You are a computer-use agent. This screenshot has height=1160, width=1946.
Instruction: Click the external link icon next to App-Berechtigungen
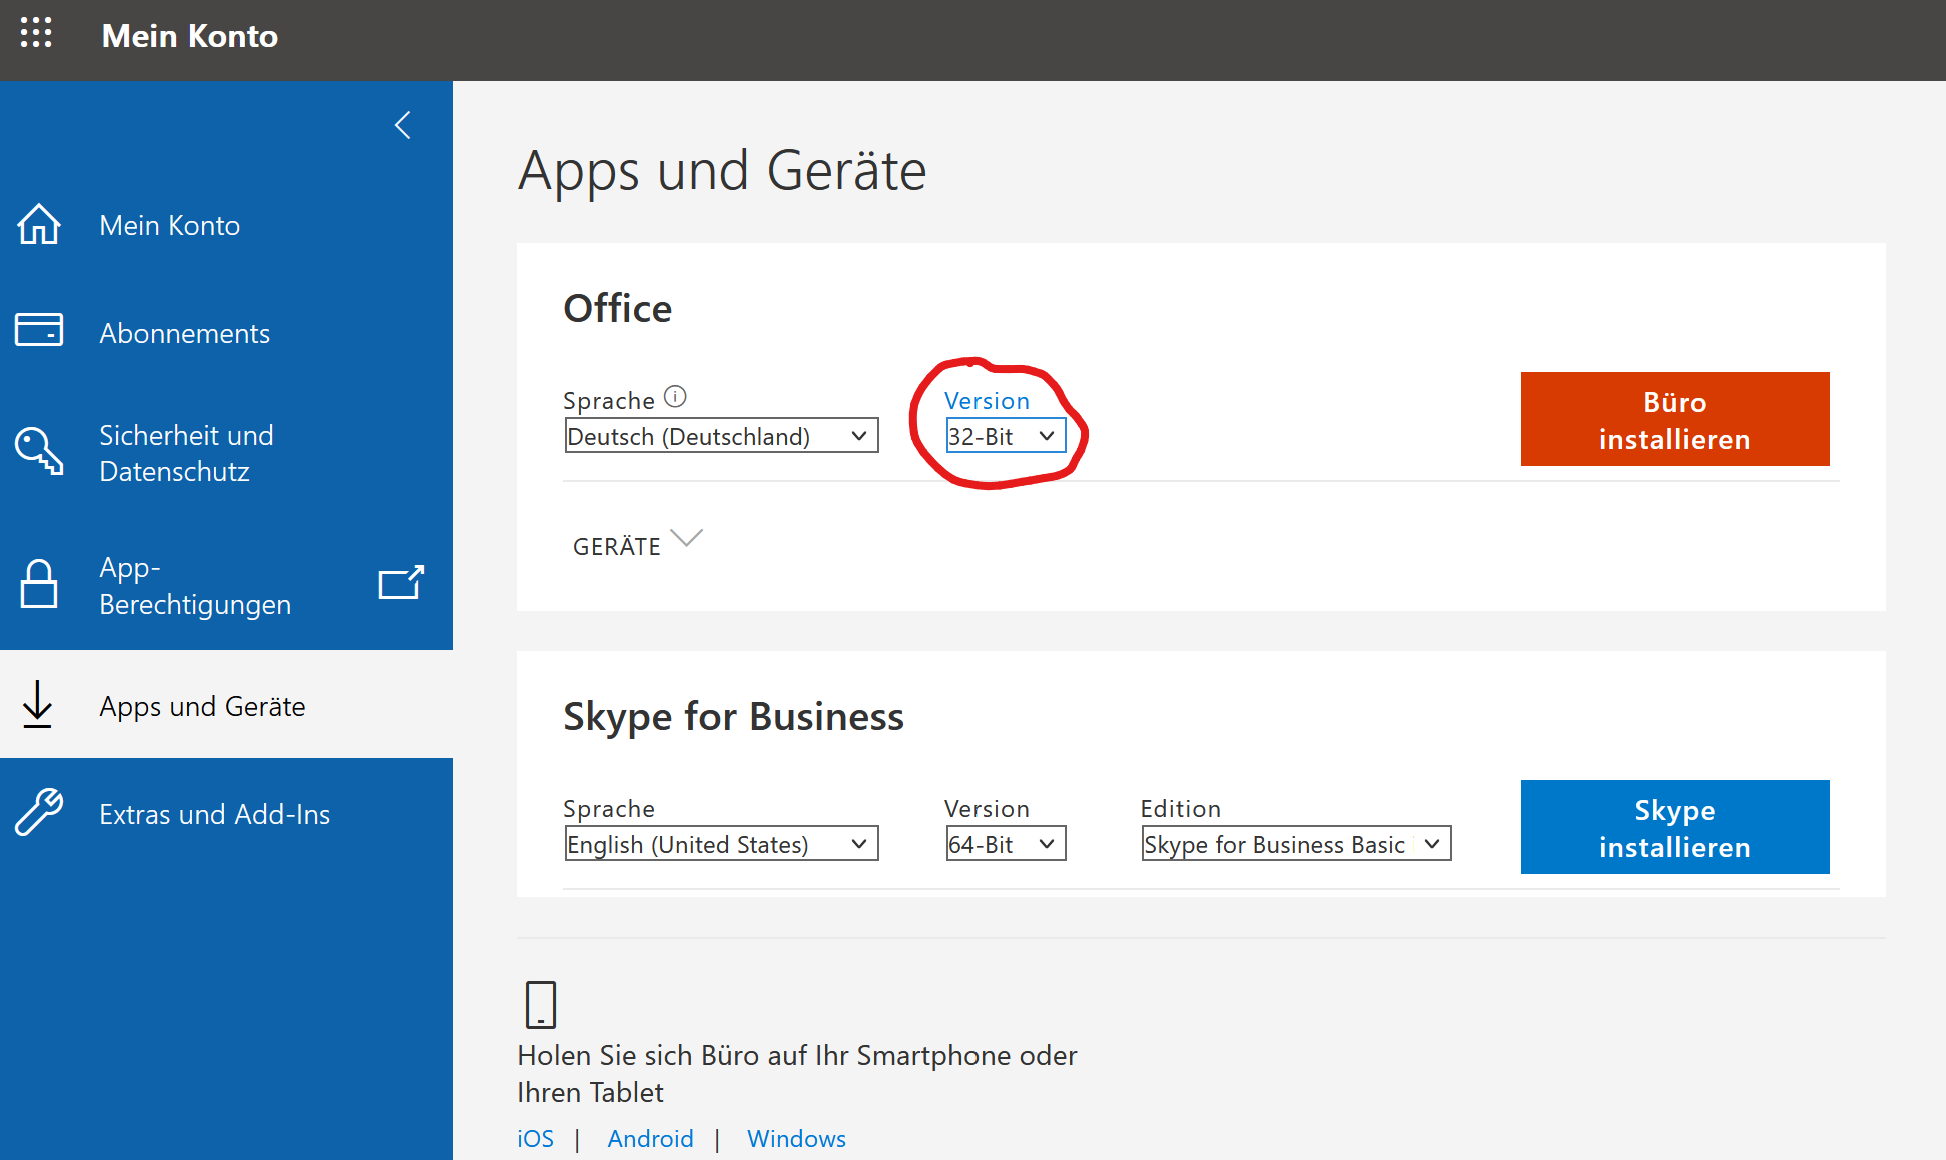click(401, 582)
